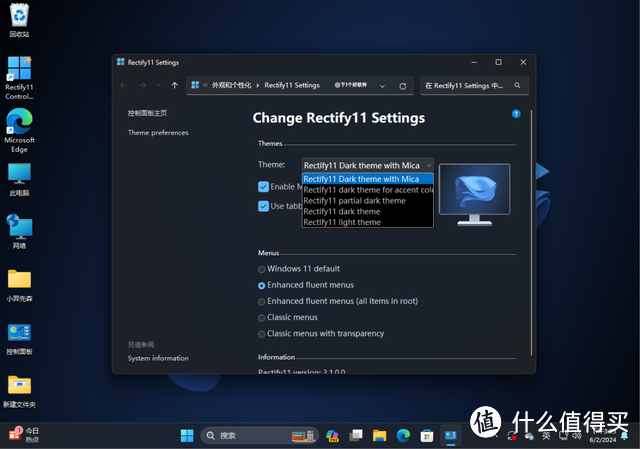Click the vertical scrollbar in the settings window
Viewport: 640px width, 449px height.
pos(531,233)
